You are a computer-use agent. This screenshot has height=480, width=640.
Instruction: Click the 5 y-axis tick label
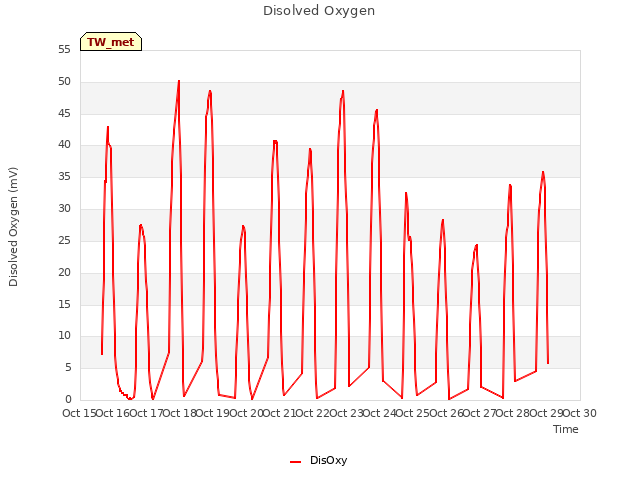pyautogui.click(x=68, y=368)
